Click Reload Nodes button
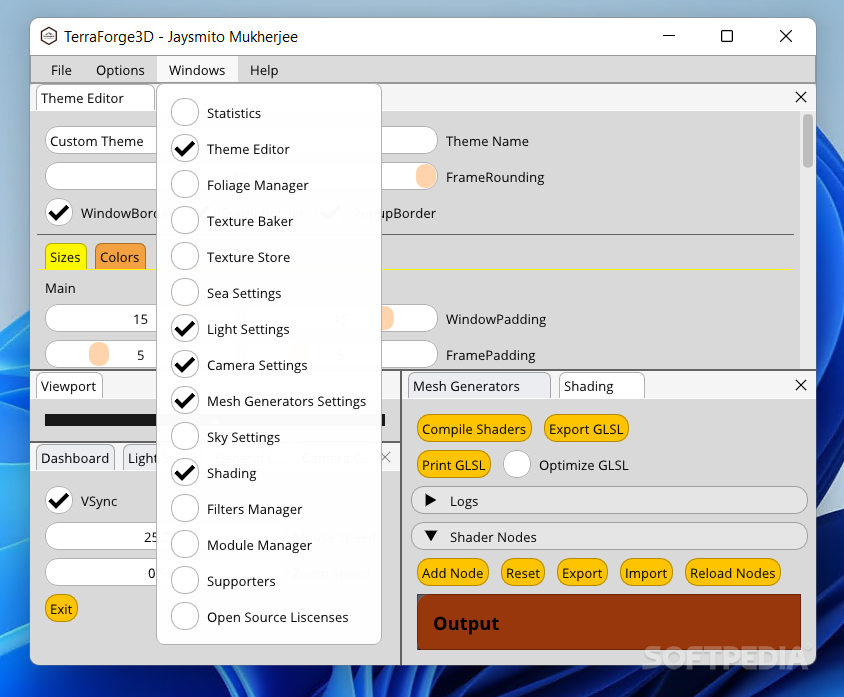The height and width of the screenshot is (697, 844). click(733, 573)
